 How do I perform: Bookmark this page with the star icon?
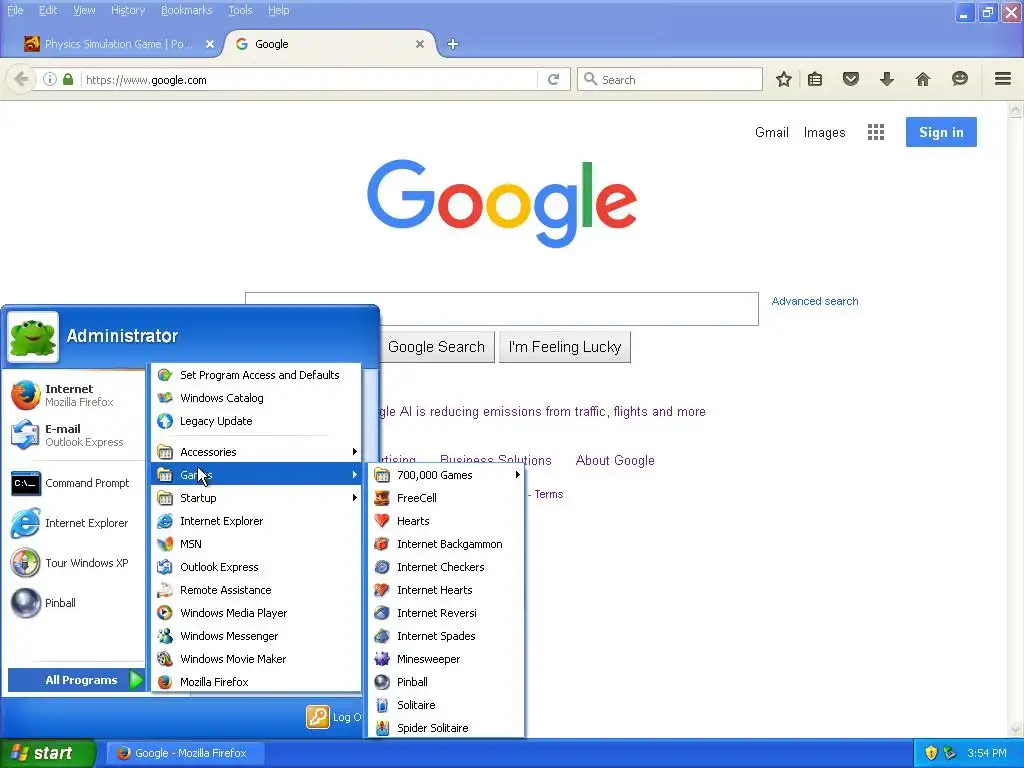tap(784, 80)
